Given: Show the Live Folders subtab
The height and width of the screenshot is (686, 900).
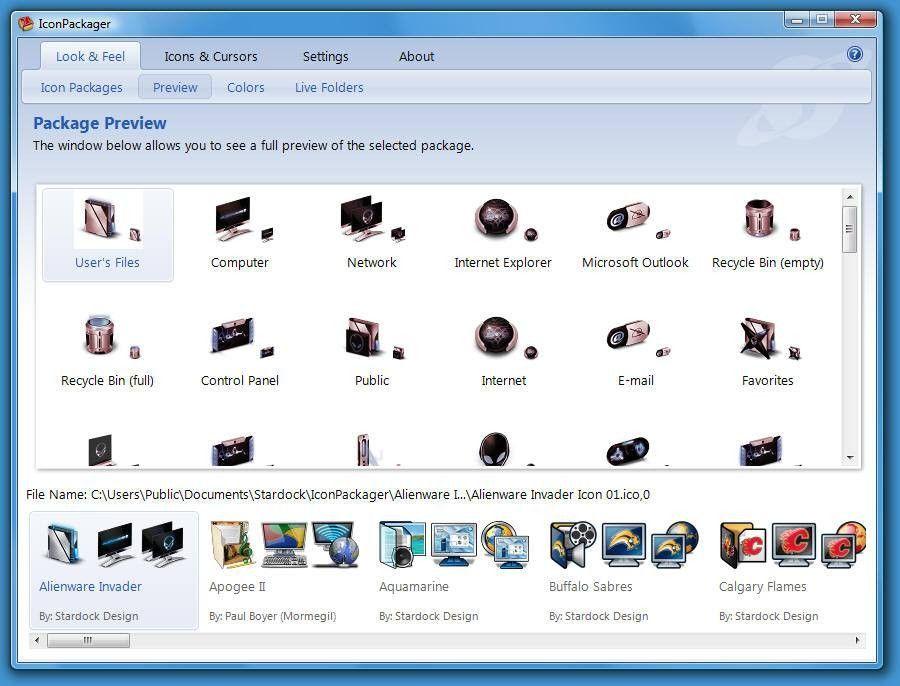Looking at the screenshot, I should (329, 88).
